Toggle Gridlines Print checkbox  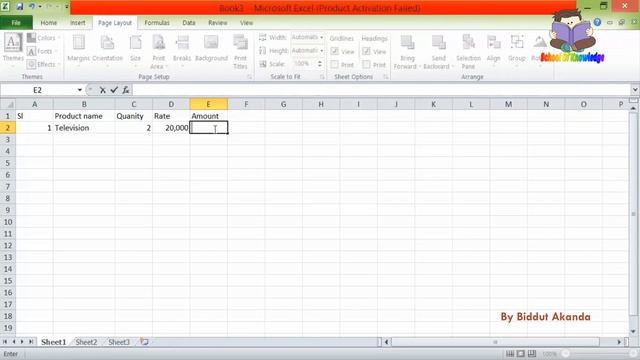coord(335,64)
